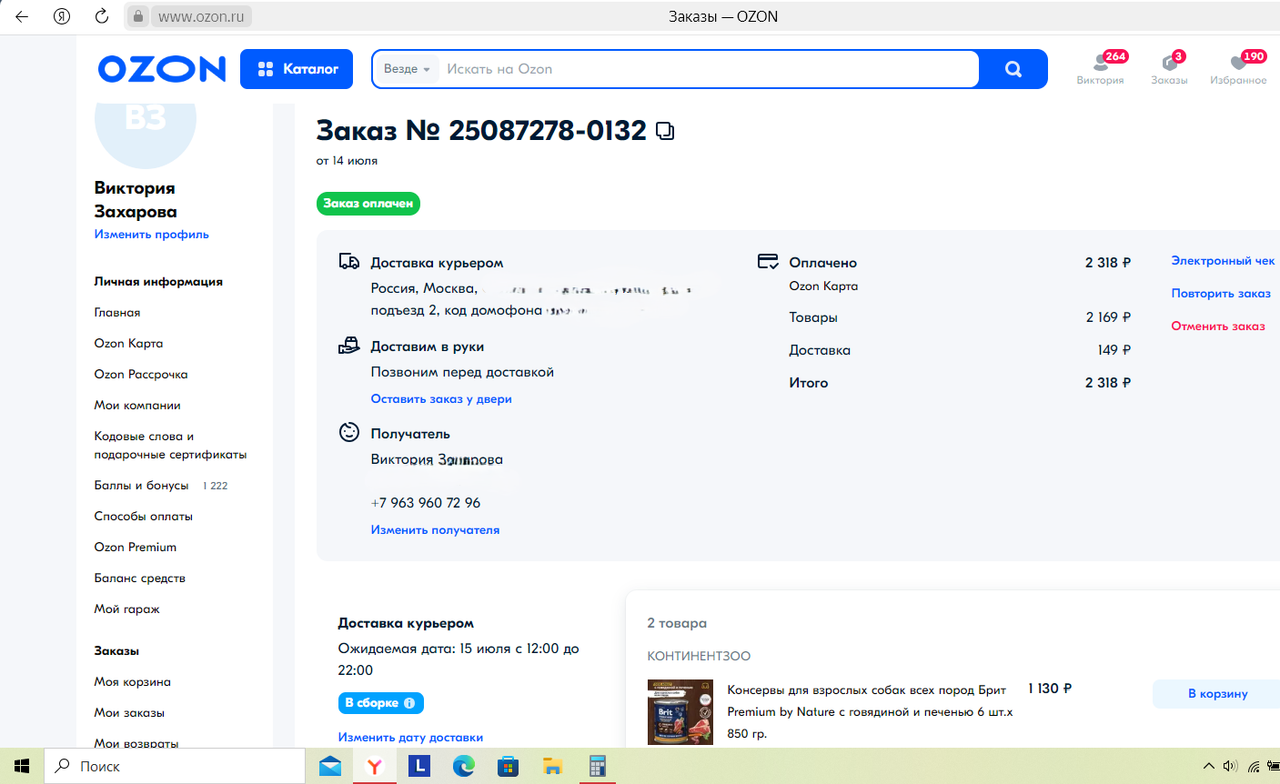The image size is (1280, 784).
Task: Open Способы оплаты in the sidebar
Action: pyautogui.click(x=143, y=516)
